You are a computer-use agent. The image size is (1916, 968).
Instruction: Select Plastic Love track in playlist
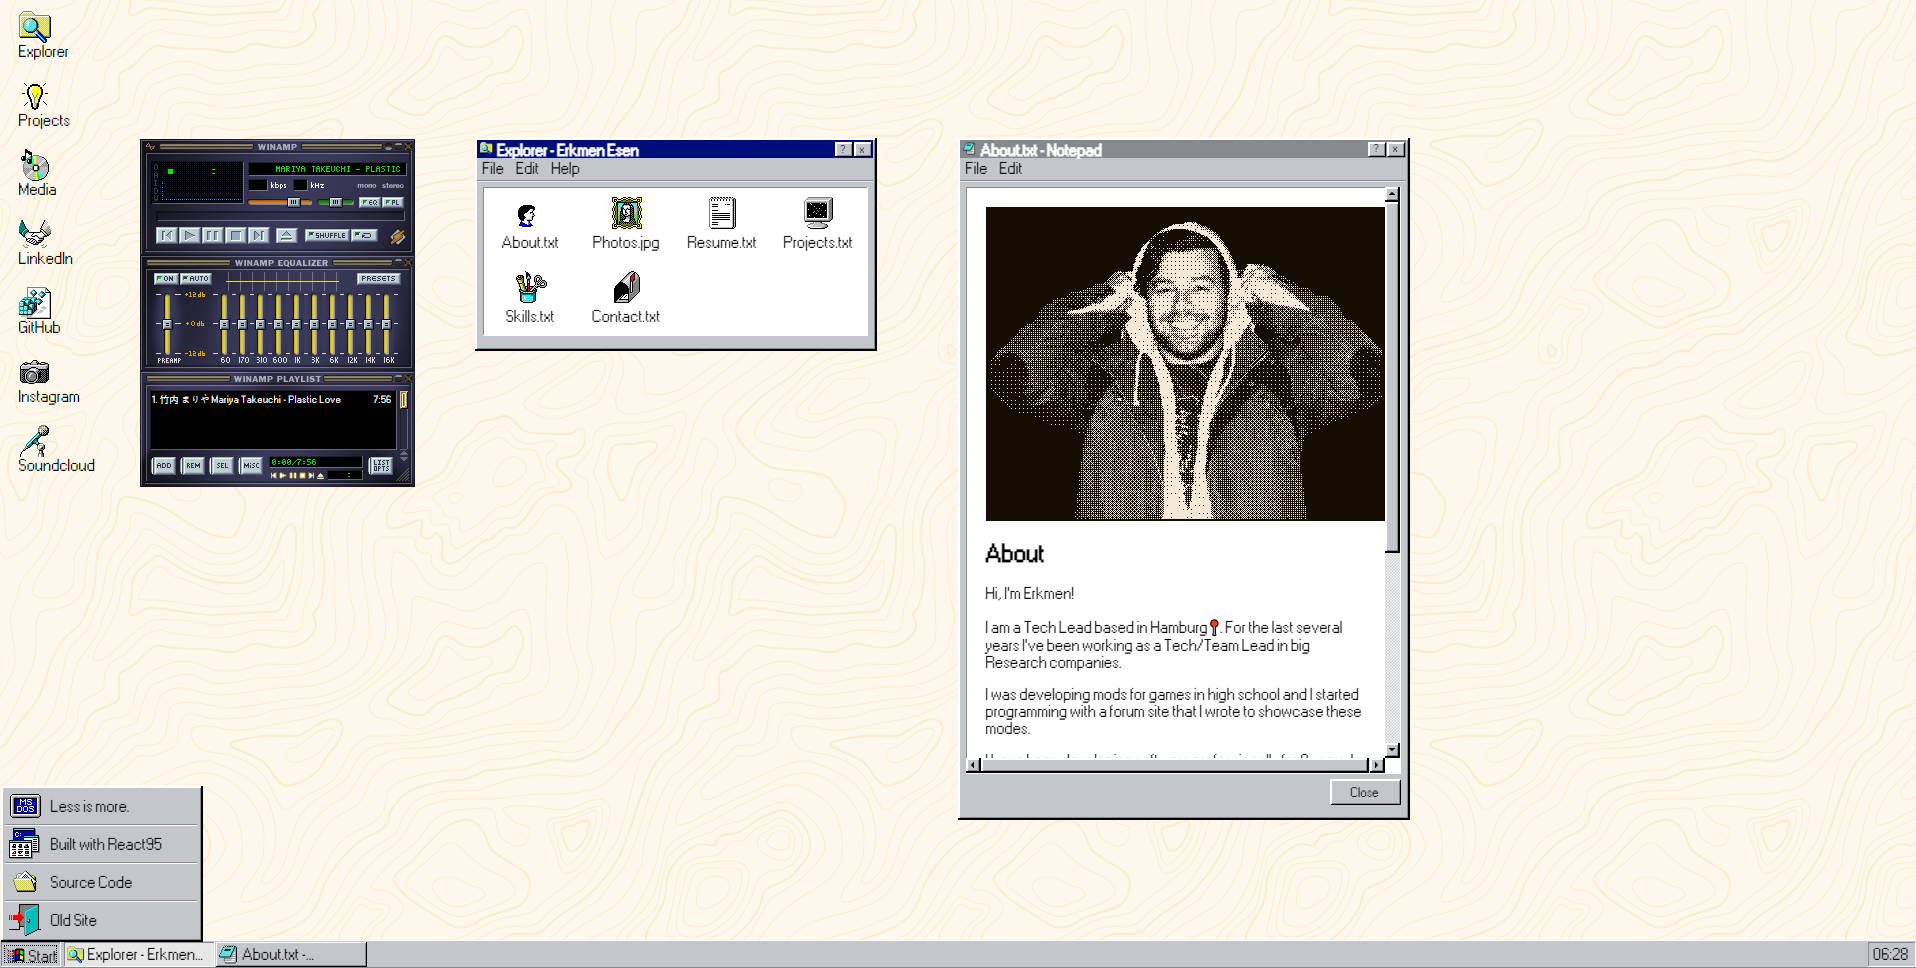click(x=271, y=400)
